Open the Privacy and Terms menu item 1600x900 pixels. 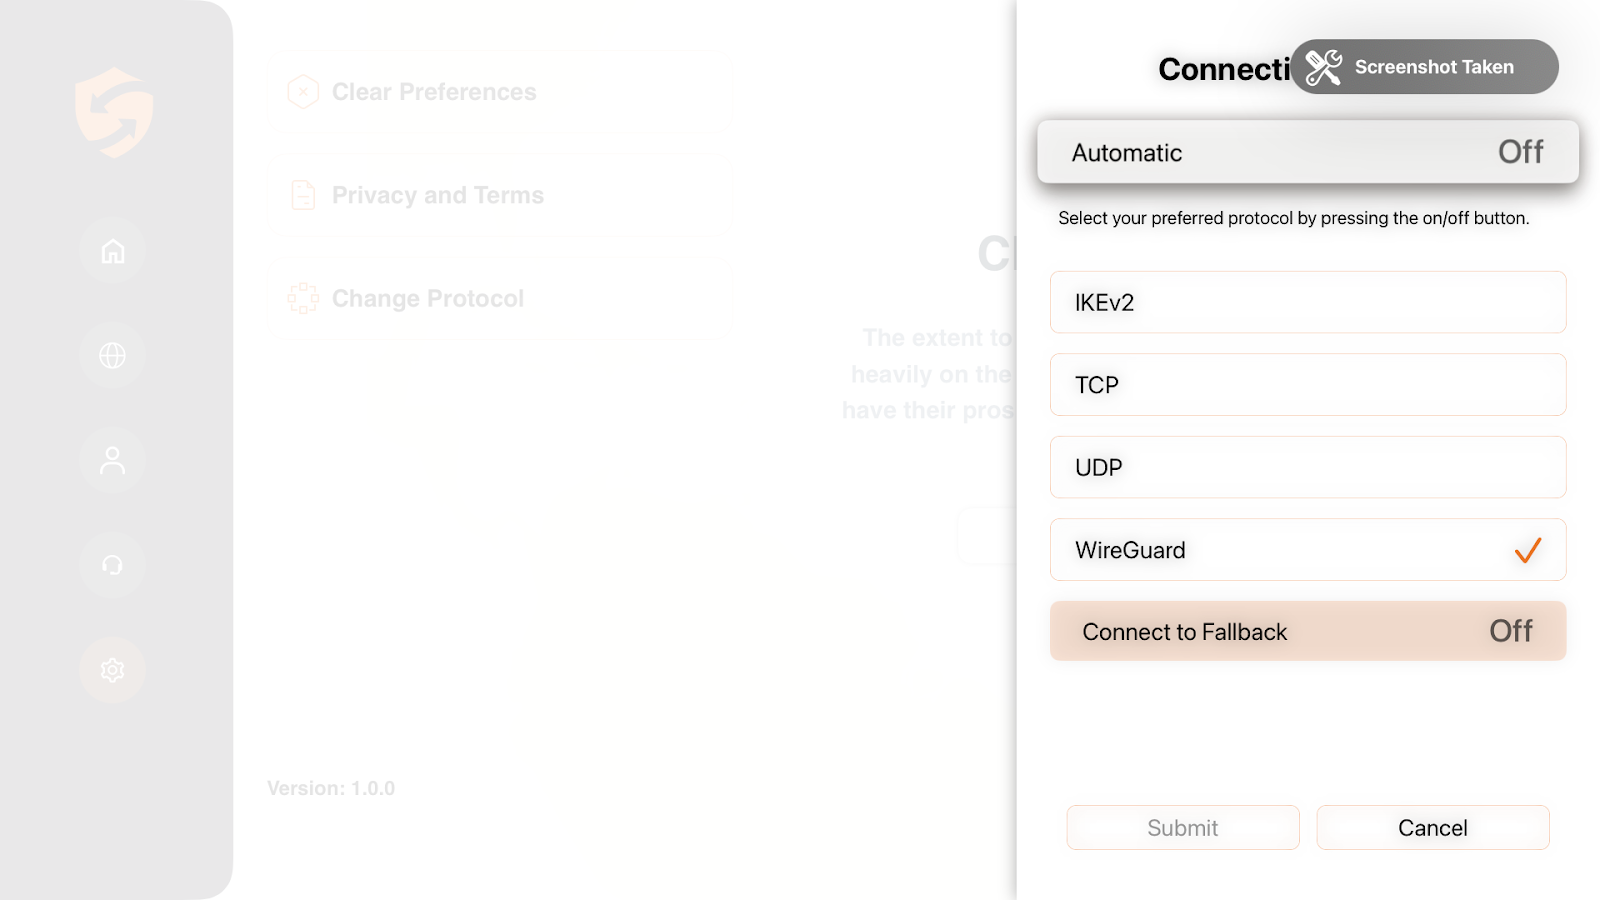438,195
